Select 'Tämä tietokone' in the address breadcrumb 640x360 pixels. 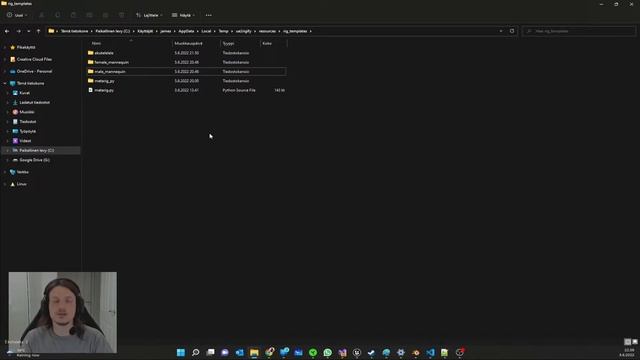(74, 31)
